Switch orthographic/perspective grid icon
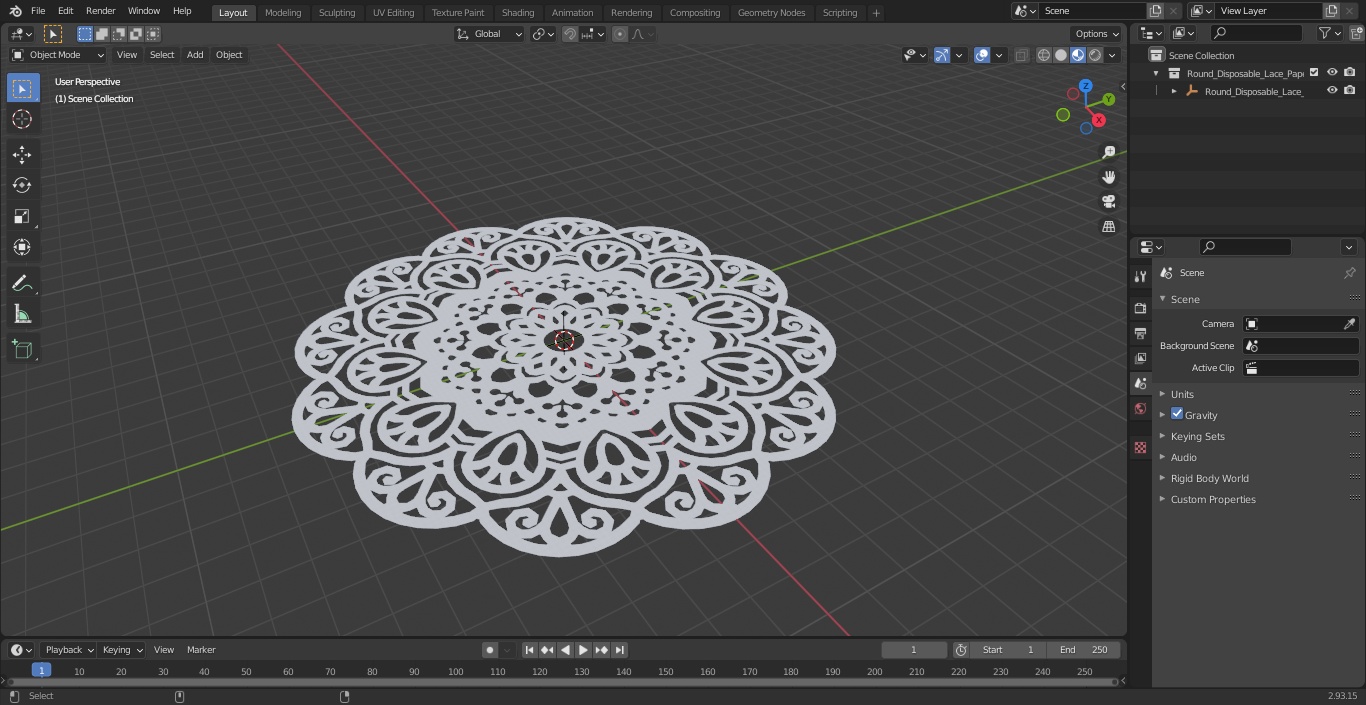The height and width of the screenshot is (705, 1366). pyautogui.click(x=1109, y=226)
